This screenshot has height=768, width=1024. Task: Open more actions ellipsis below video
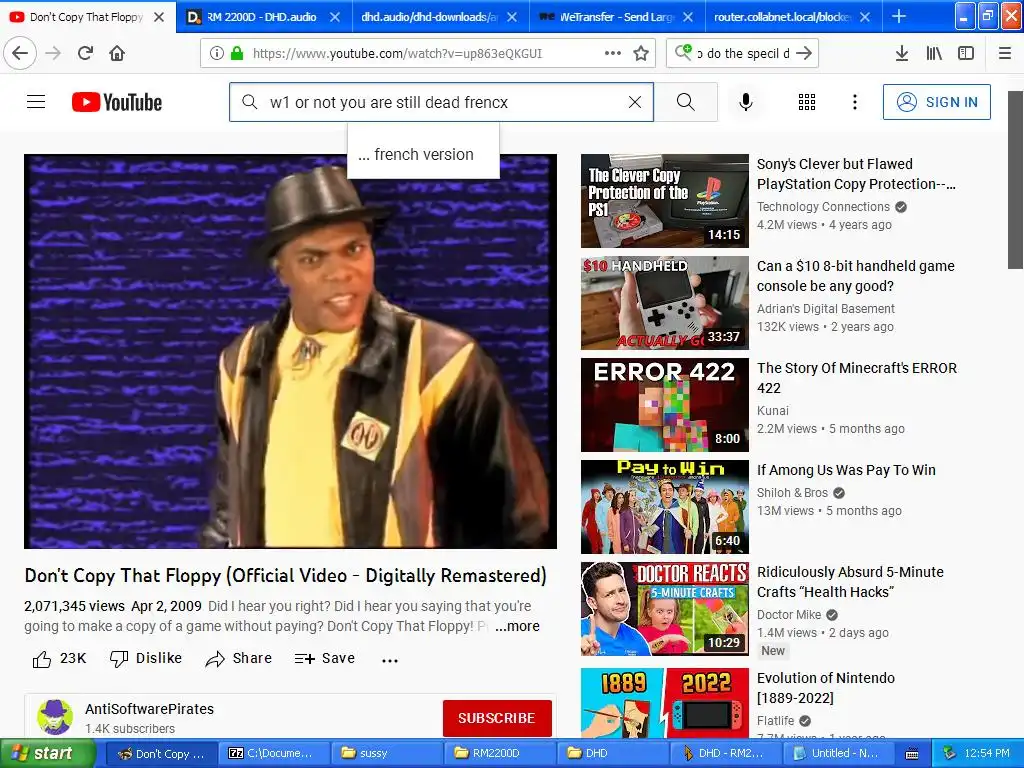(390, 660)
